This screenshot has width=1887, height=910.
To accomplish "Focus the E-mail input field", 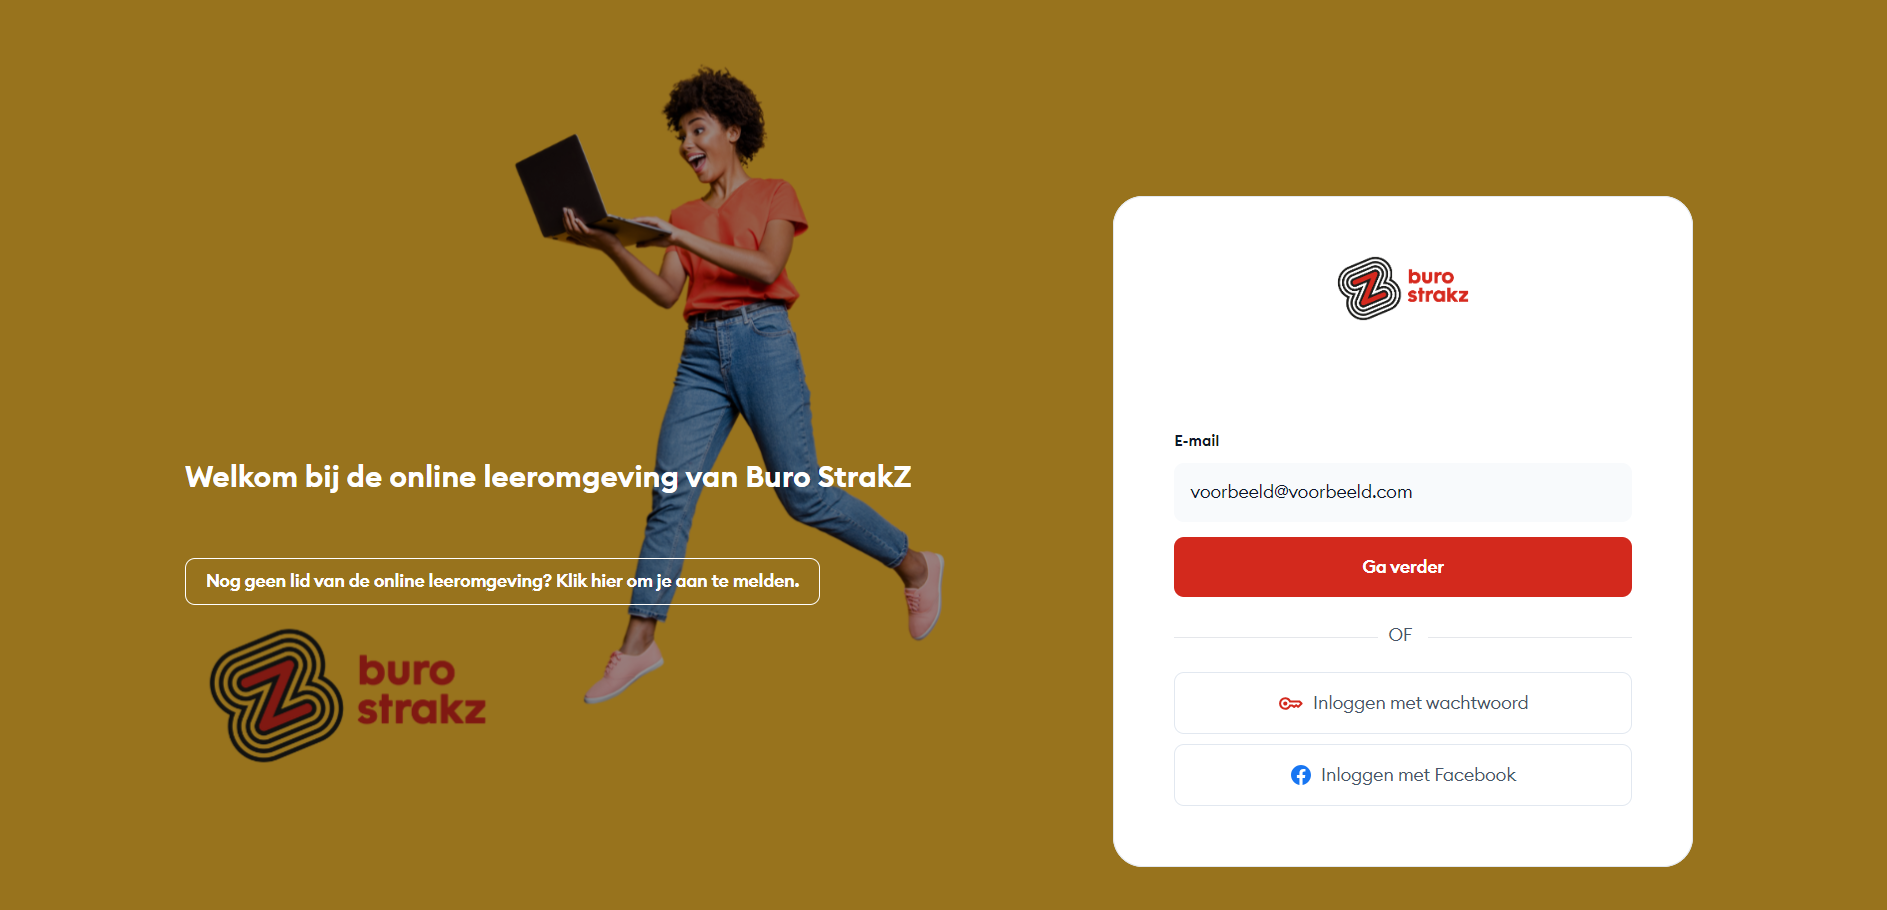I will click(x=1402, y=492).
